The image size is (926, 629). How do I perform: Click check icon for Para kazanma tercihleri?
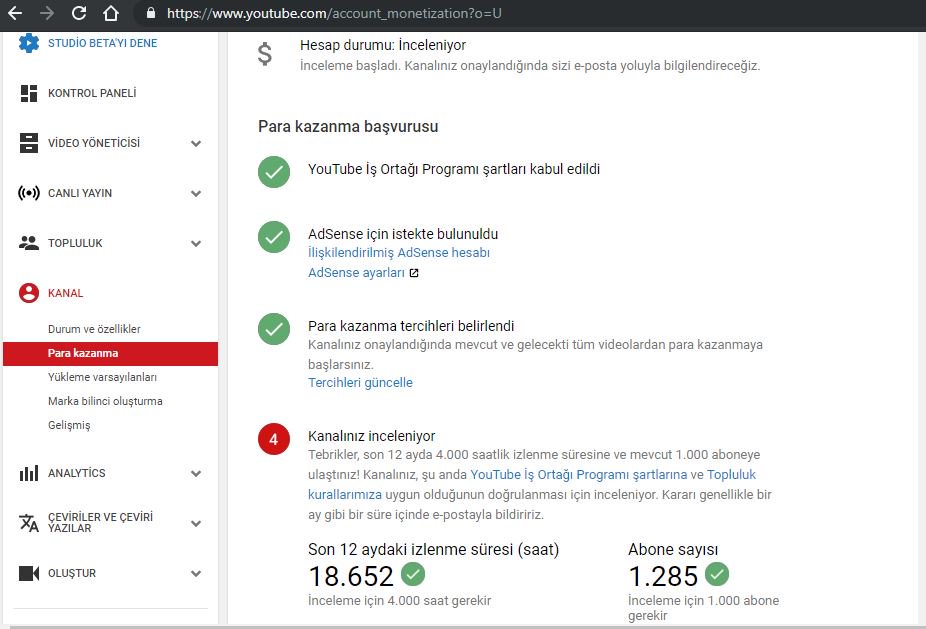274,329
